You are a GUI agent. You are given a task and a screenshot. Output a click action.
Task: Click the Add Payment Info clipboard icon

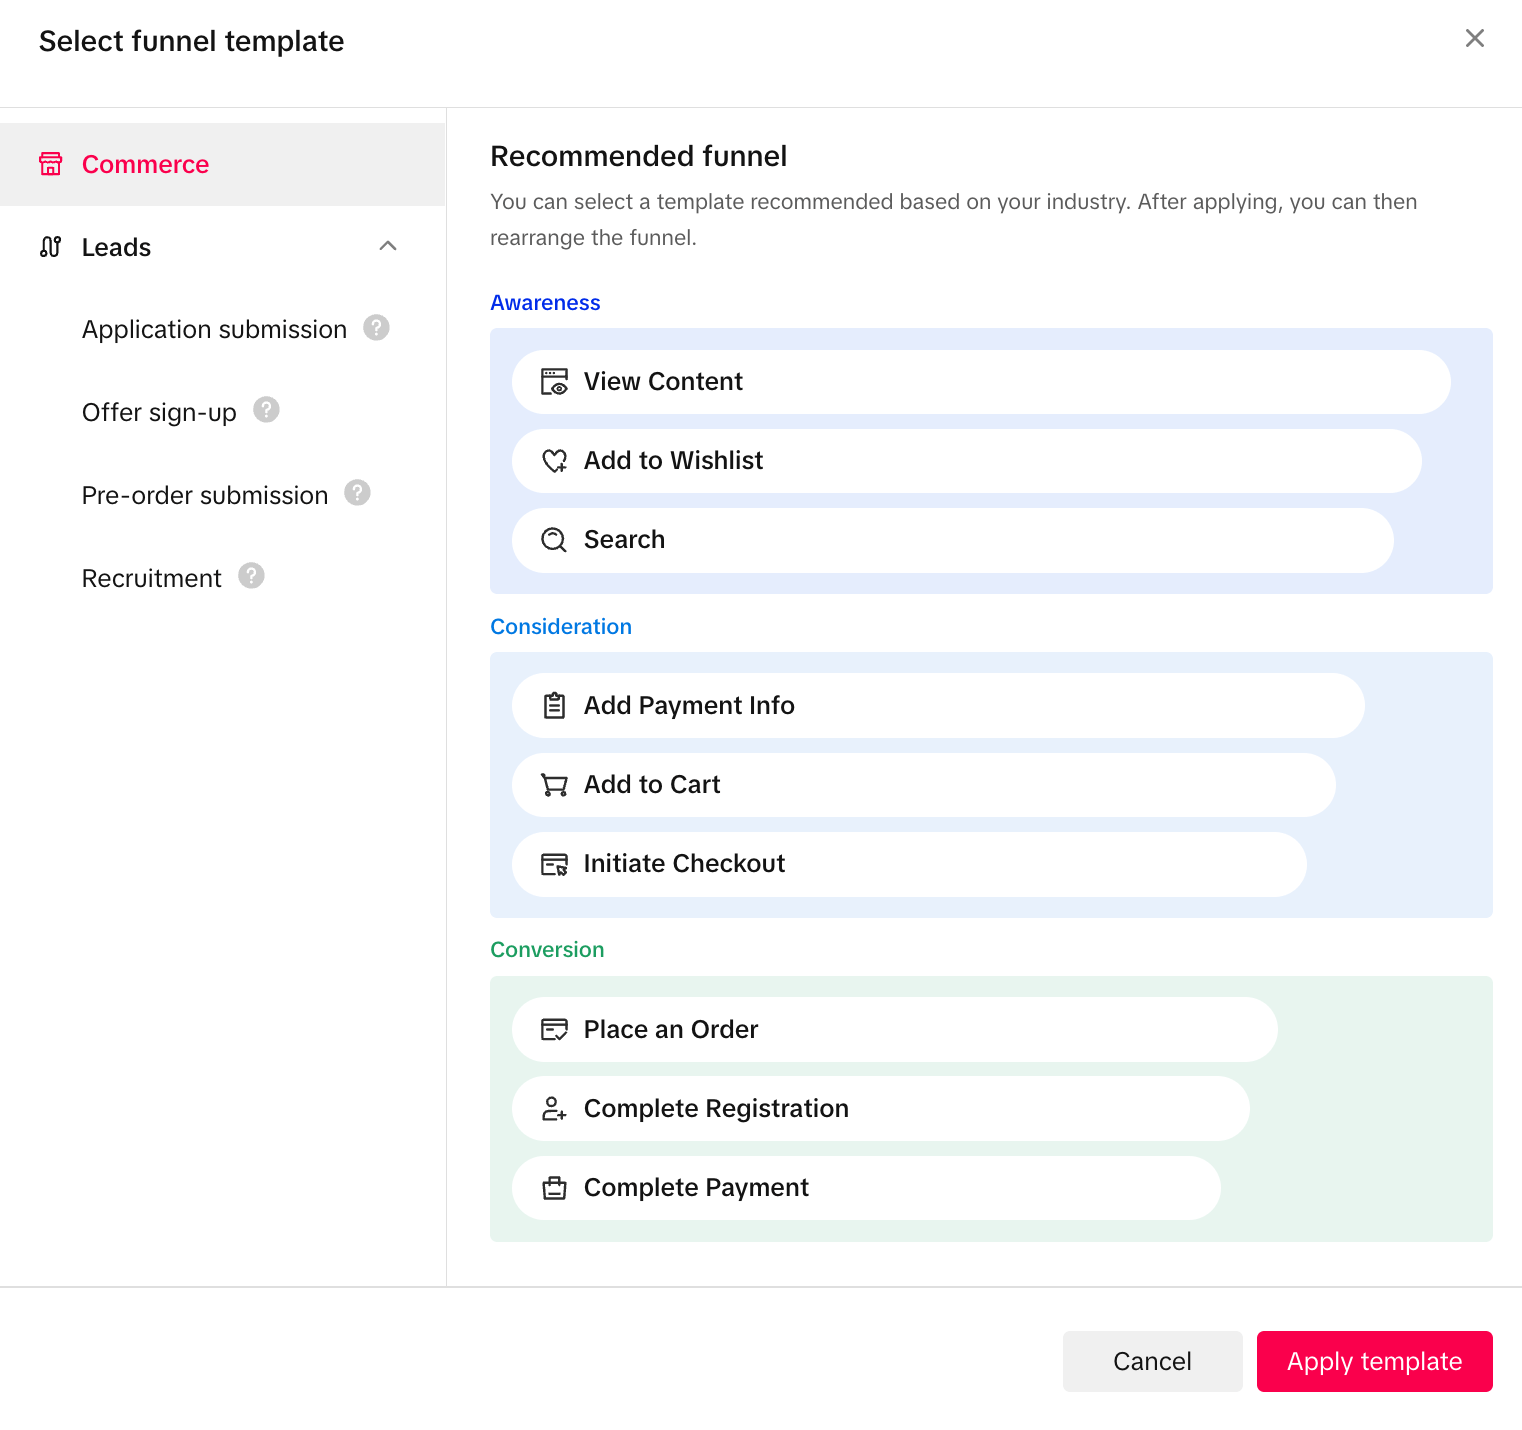tap(554, 706)
